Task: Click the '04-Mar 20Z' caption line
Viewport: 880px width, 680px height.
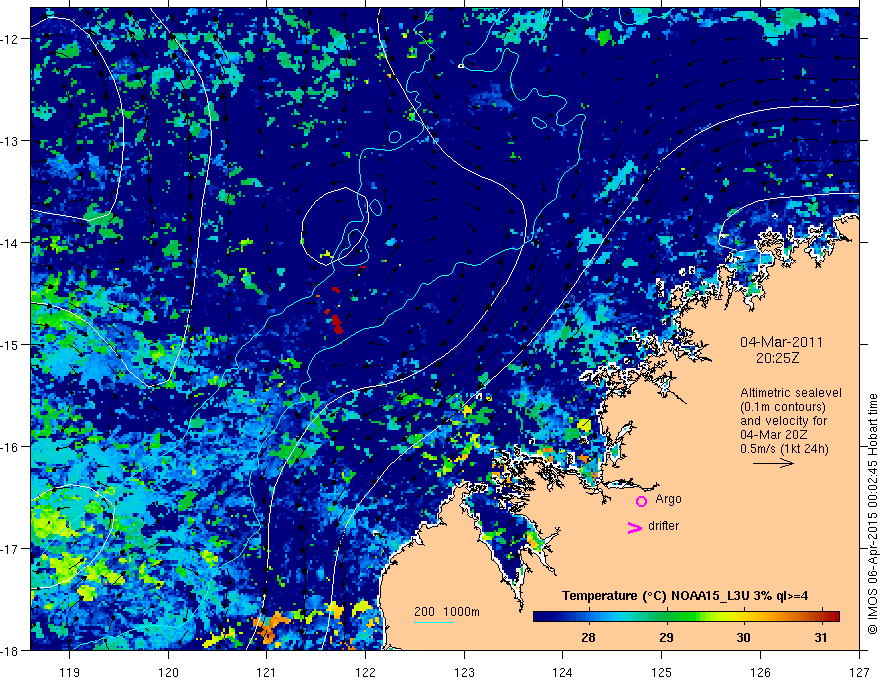Action: [775, 435]
